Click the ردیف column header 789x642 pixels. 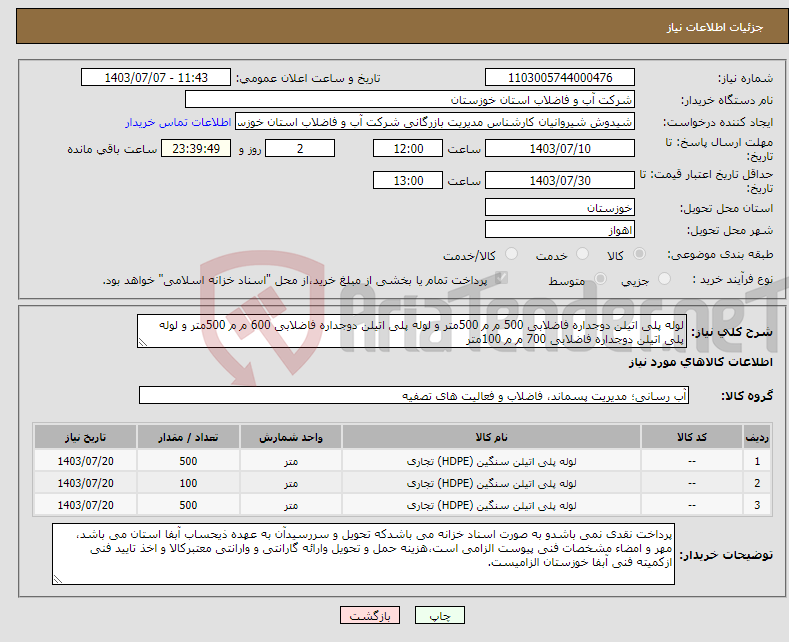point(757,437)
